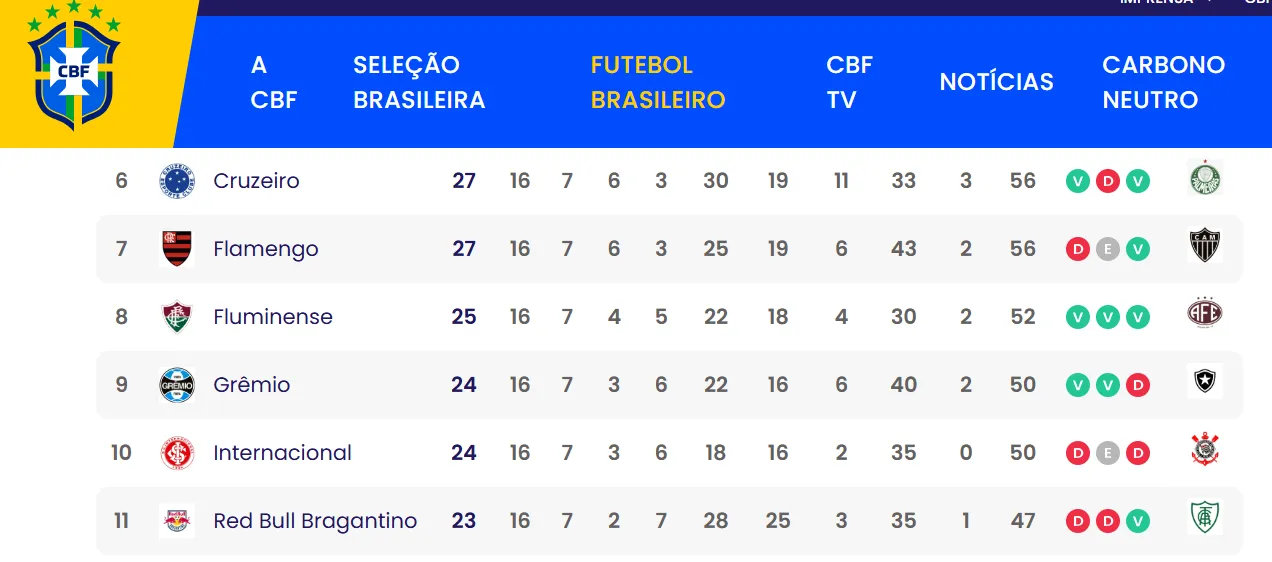This screenshot has height=562, width=1272.
Task: Click Botafogo crest in Grêmio row
Action: pos(1205,381)
